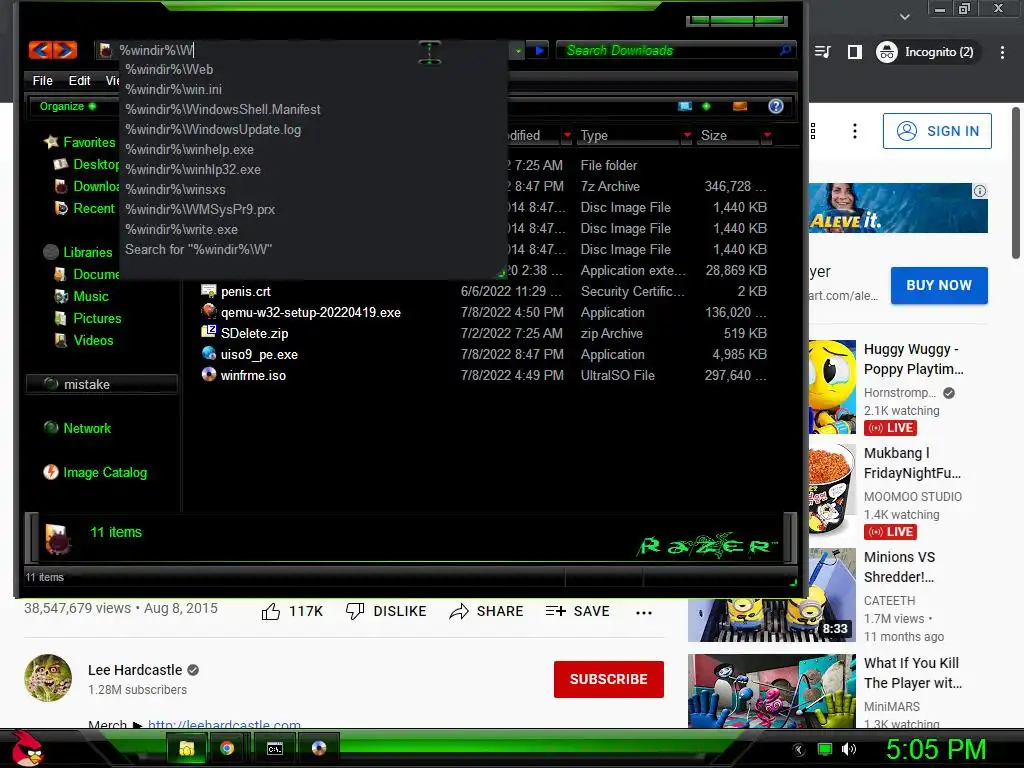Choose %windir%\winsxs suggestion
This screenshot has height=768, width=1024.
pyautogui.click(x=313, y=189)
